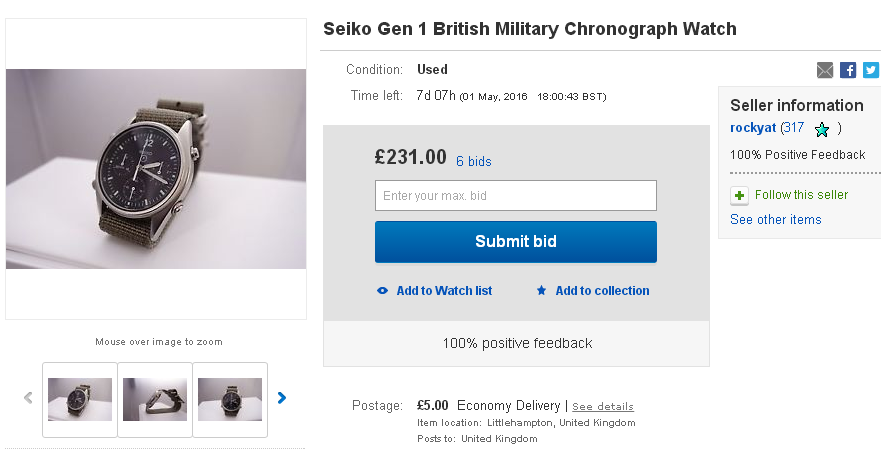The width and height of the screenshot is (881, 455).
Task: Click the seller's feedback star icon
Action: click(822, 129)
